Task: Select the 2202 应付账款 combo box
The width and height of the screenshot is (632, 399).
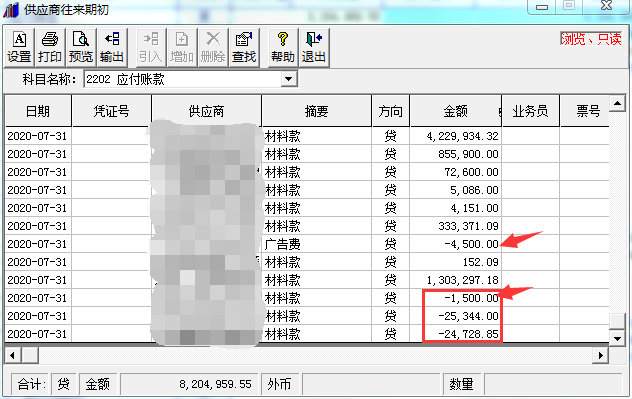Action: [191, 79]
